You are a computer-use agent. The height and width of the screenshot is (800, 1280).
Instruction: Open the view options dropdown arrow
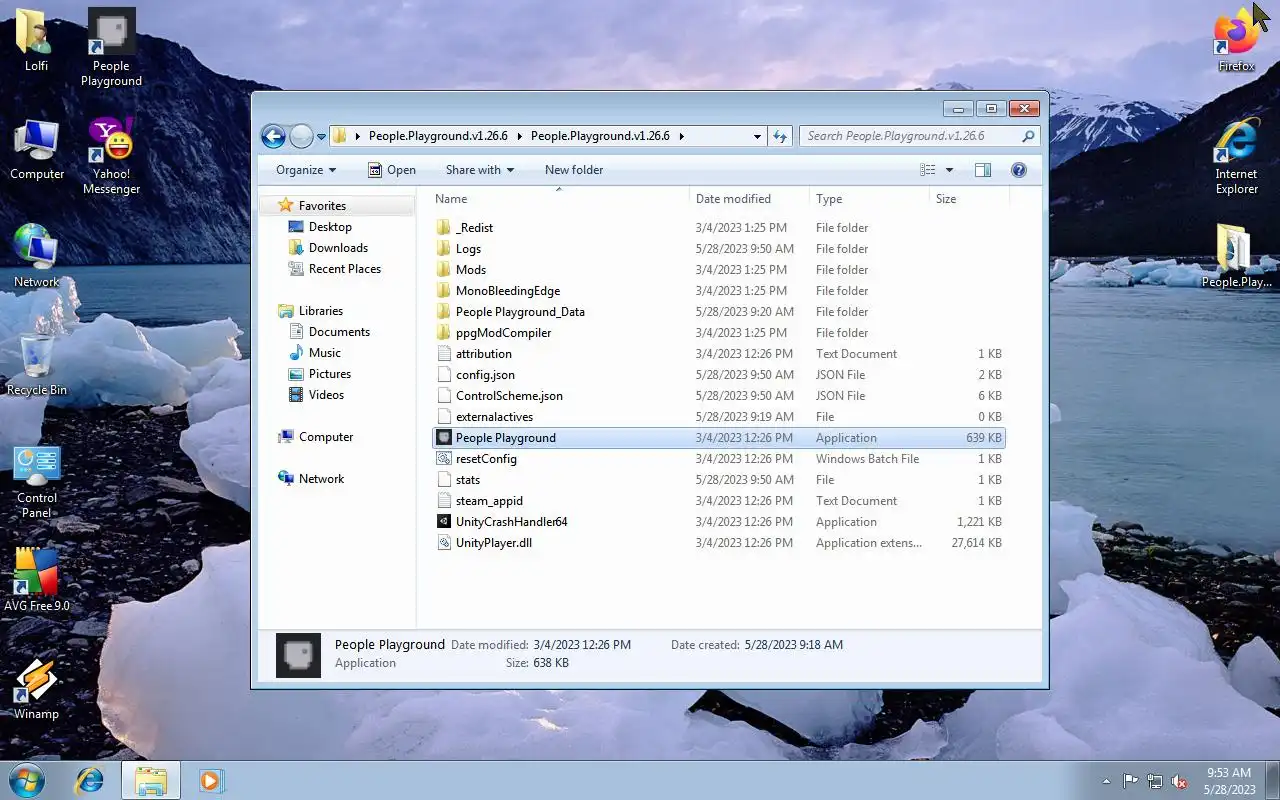click(949, 170)
